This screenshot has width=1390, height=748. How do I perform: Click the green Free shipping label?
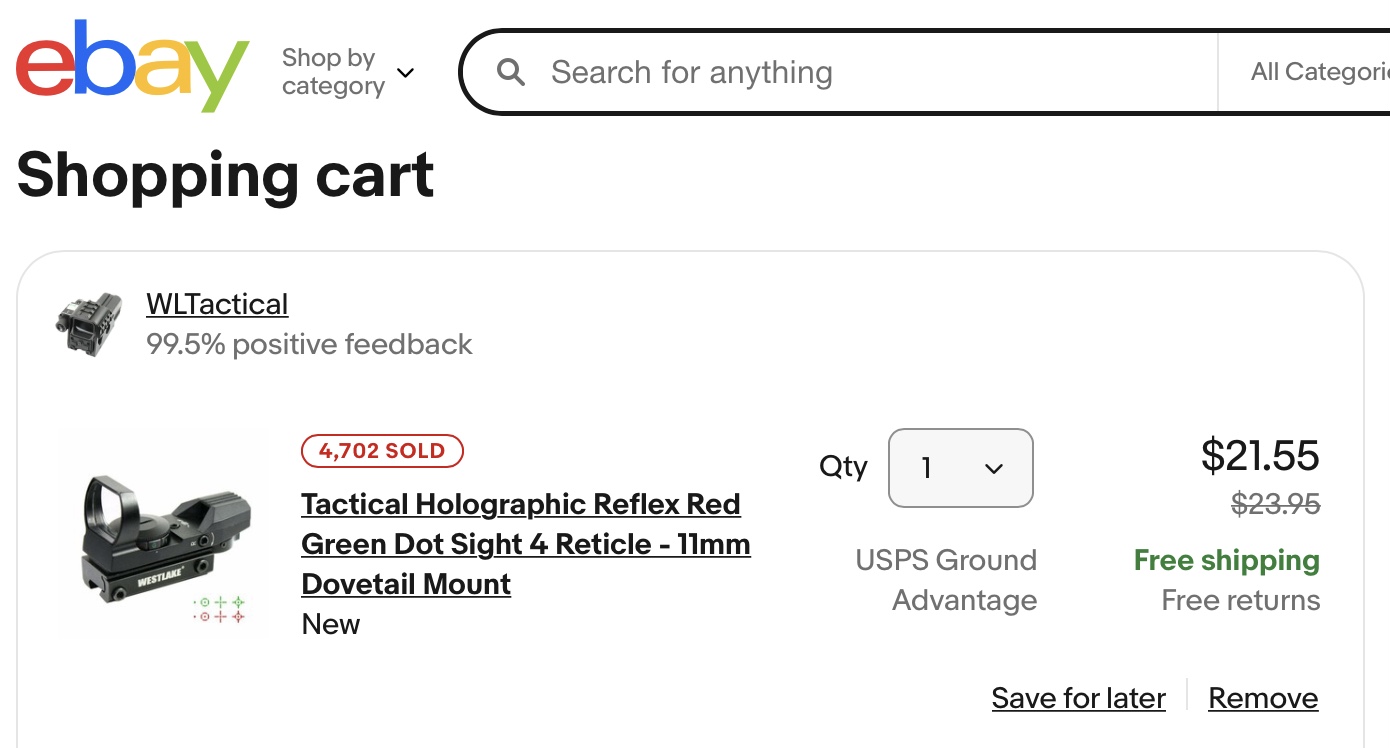click(x=1226, y=560)
